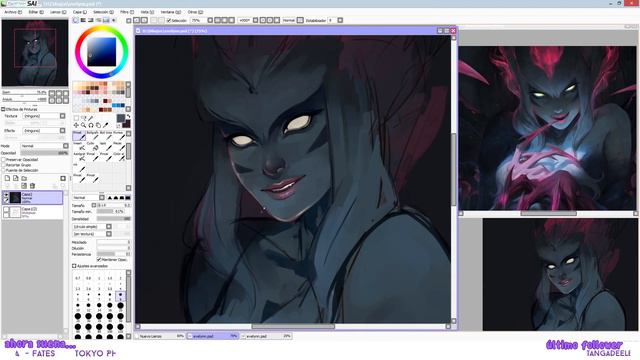Image resolution: width=640 pixels, height=360 pixels.
Task: Adjust the Persistencia slider
Action: tap(113, 254)
